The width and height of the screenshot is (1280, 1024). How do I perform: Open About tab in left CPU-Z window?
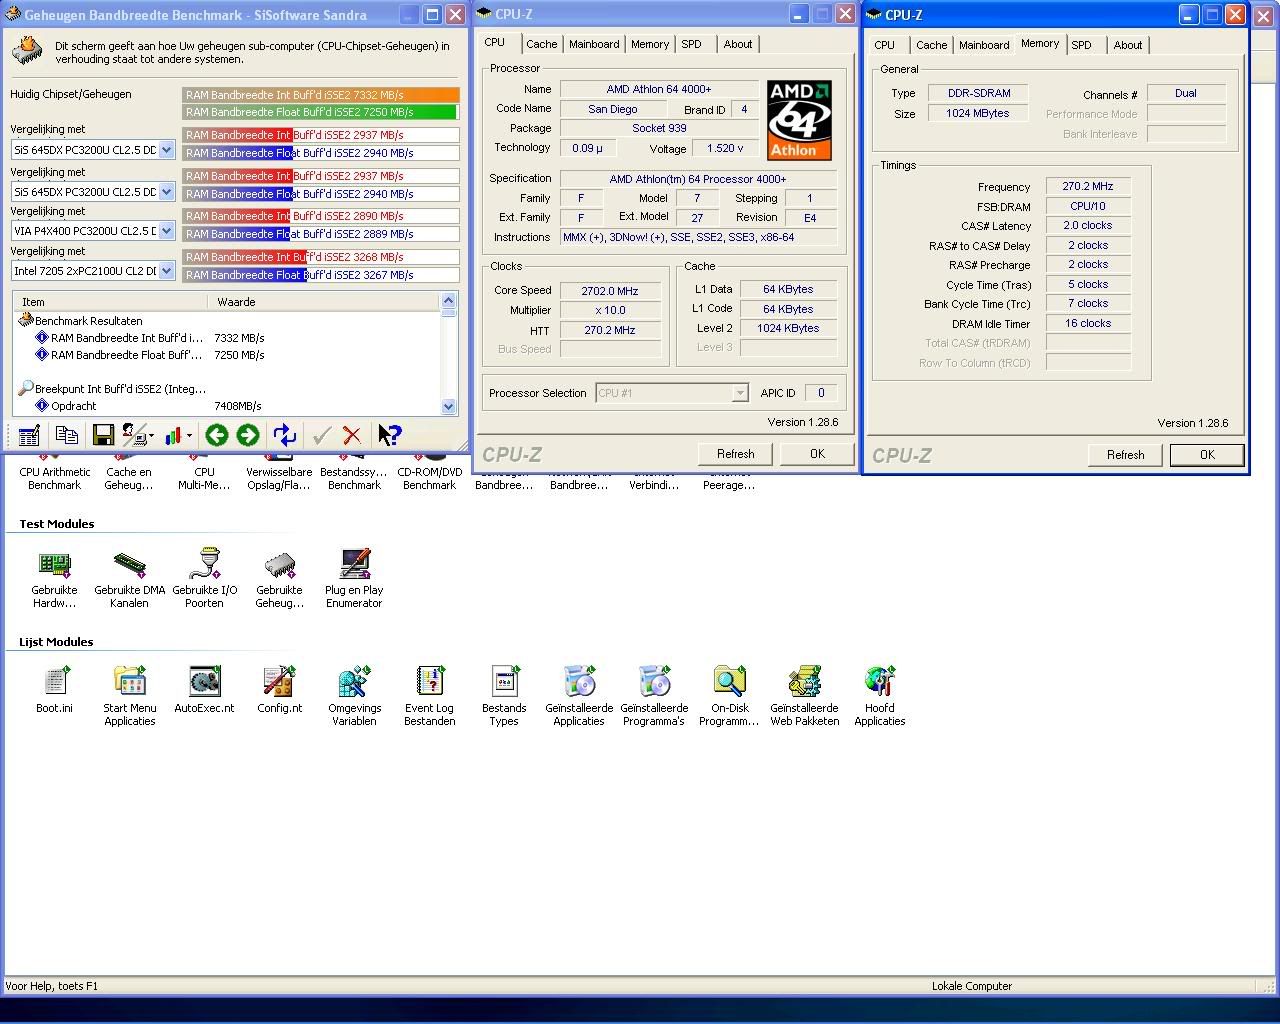(738, 44)
